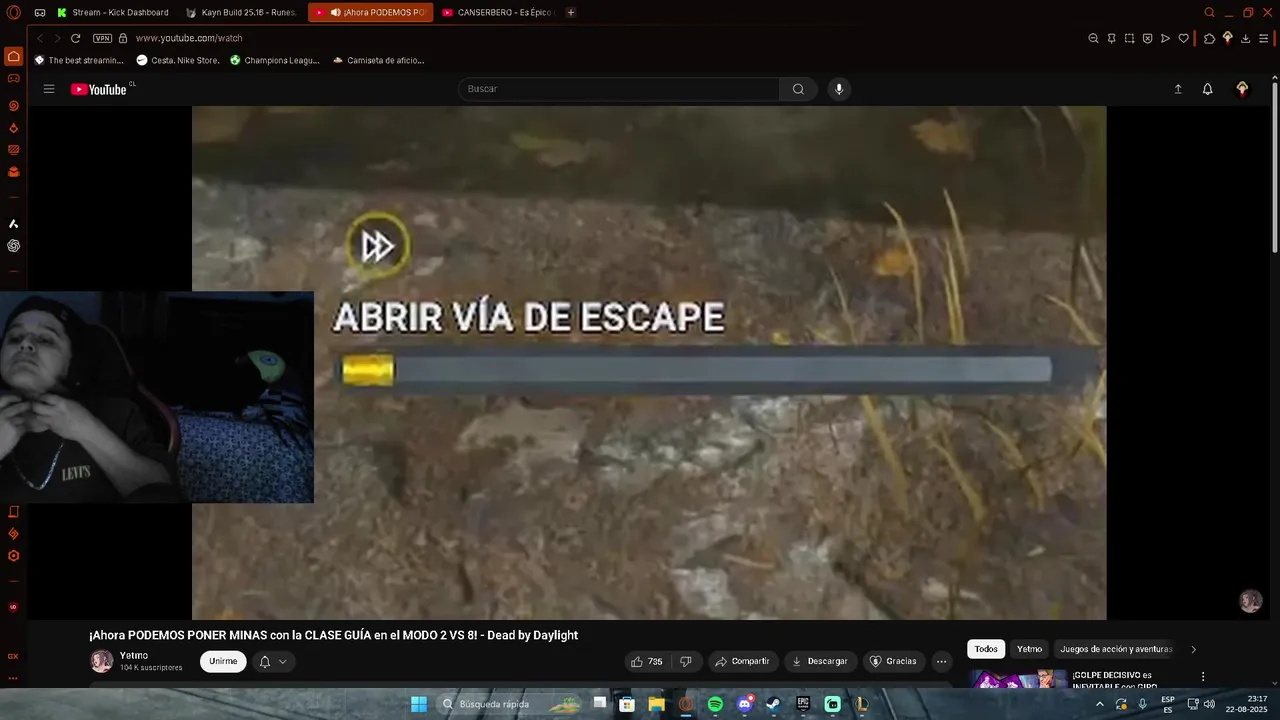Open the extensions puzzle icon
1280x720 pixels.
click(1209, 38)
